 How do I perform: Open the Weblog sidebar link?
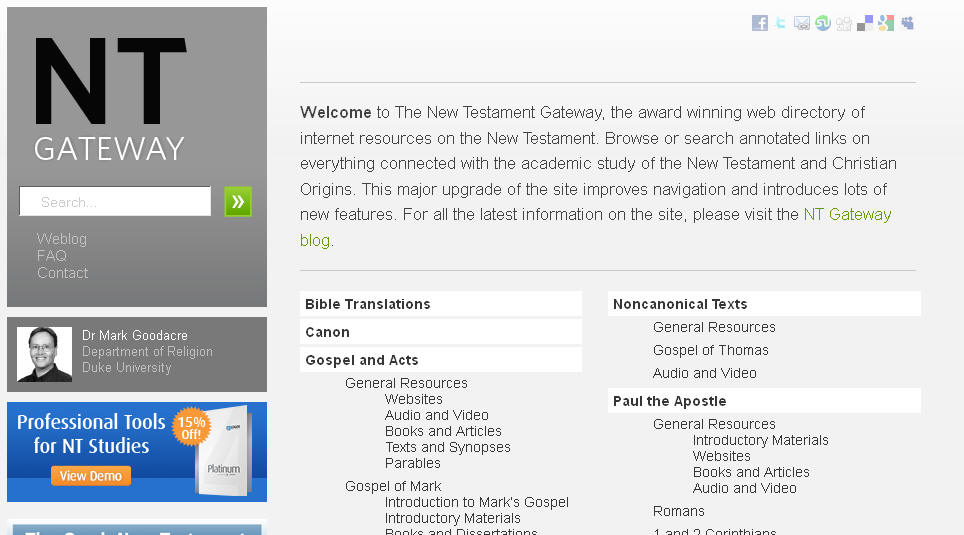tap(62, 239)
